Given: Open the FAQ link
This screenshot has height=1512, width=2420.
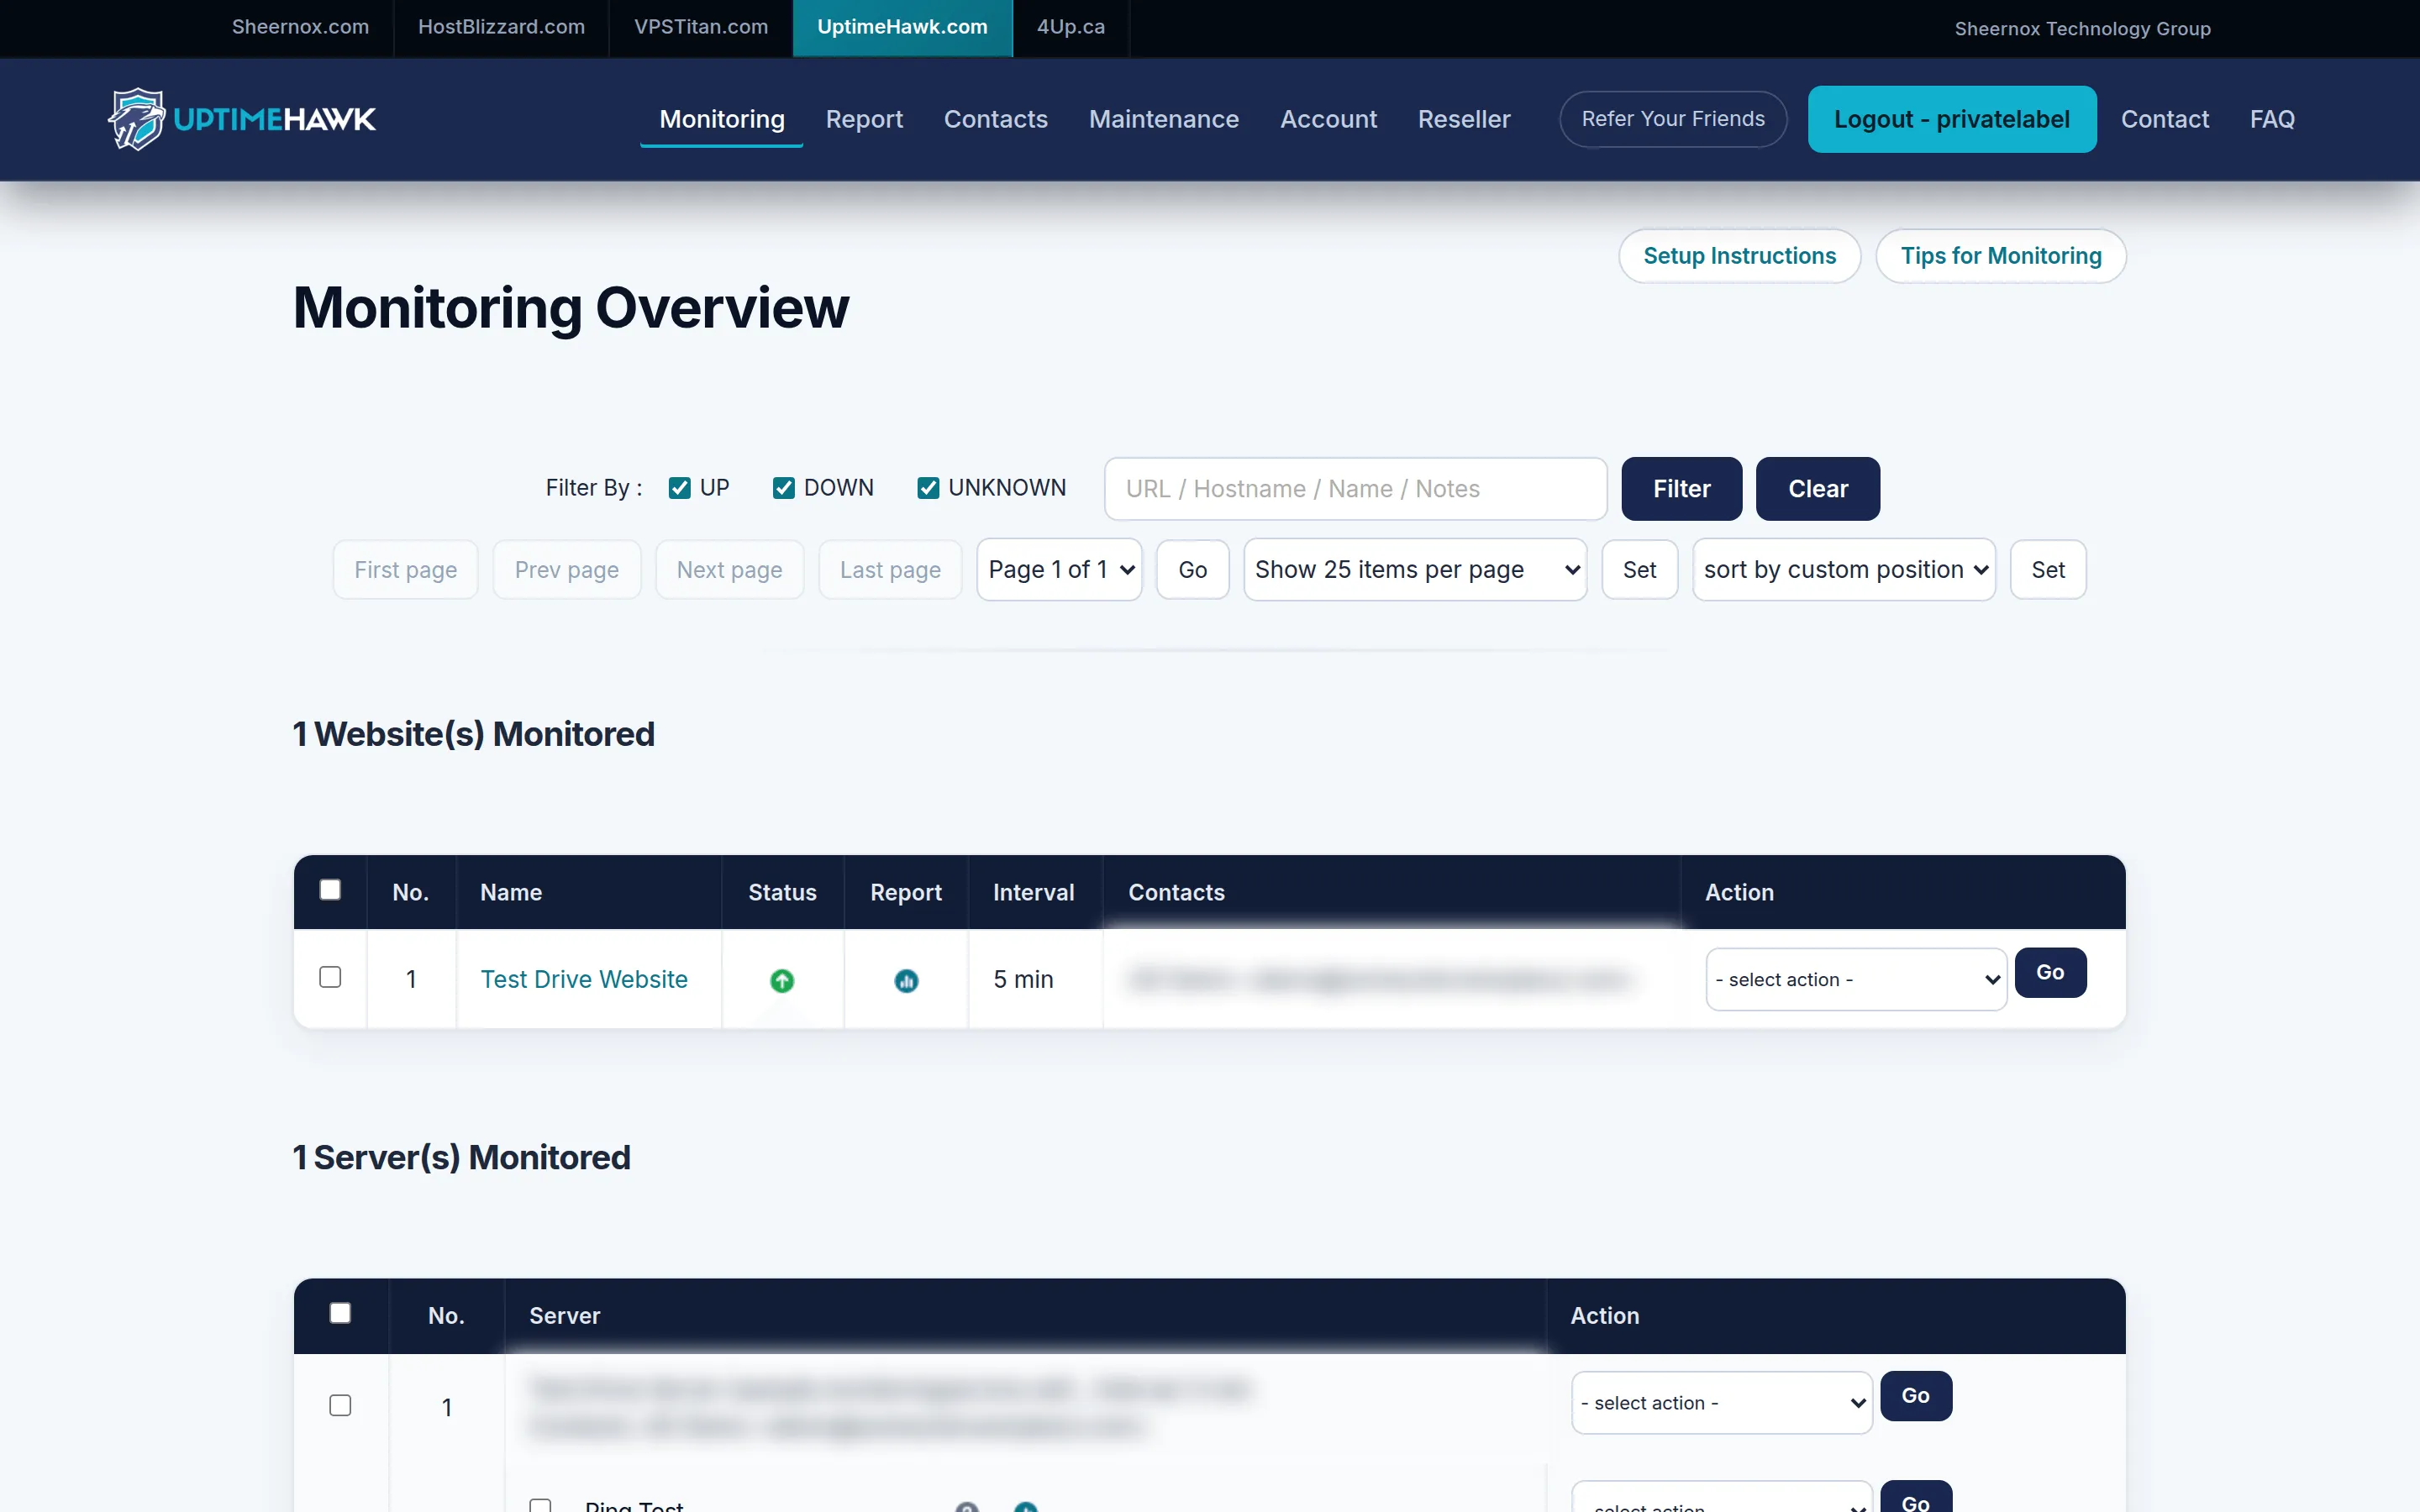Looking at the screenshot, I should click(x=2272, y=119).
